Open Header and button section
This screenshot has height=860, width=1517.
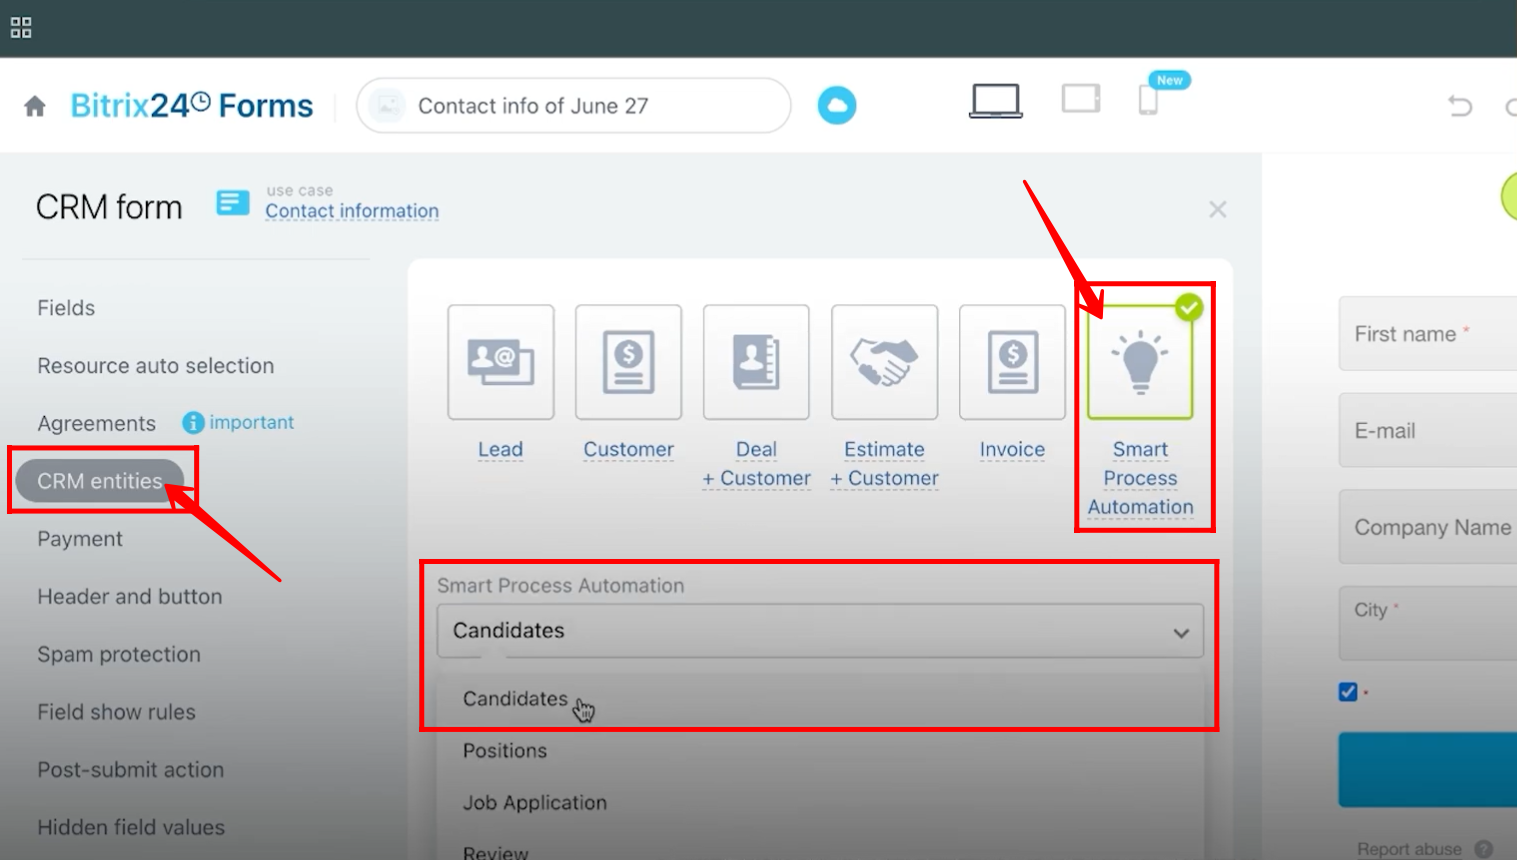130,597
